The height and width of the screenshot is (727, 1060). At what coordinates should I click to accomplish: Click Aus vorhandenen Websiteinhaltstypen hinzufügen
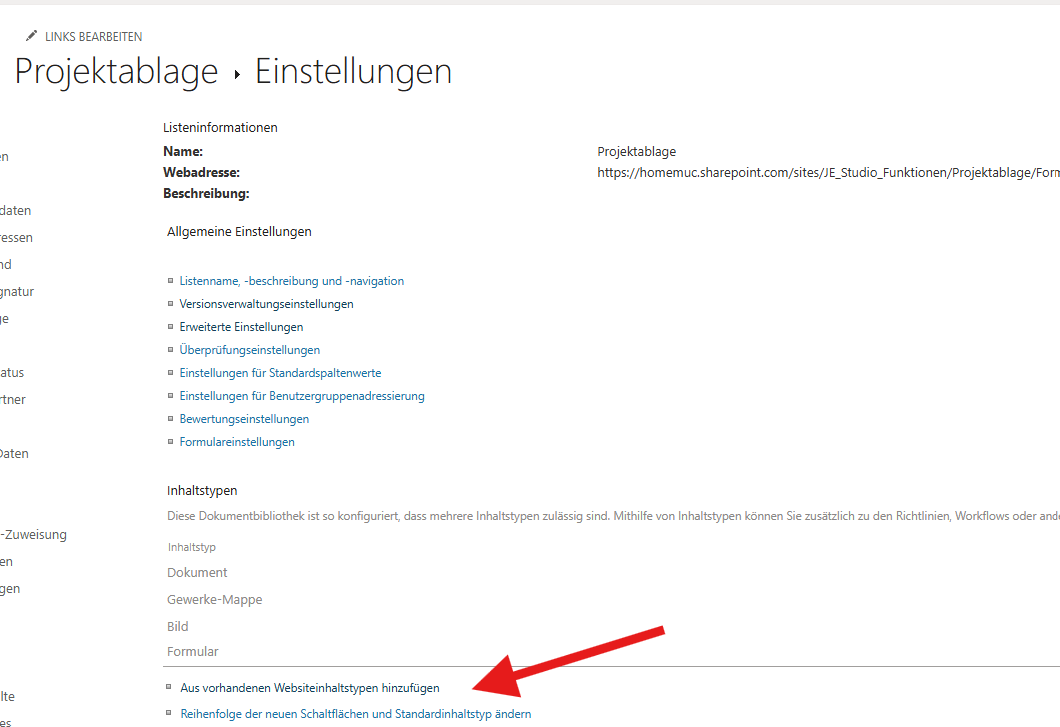309,688
